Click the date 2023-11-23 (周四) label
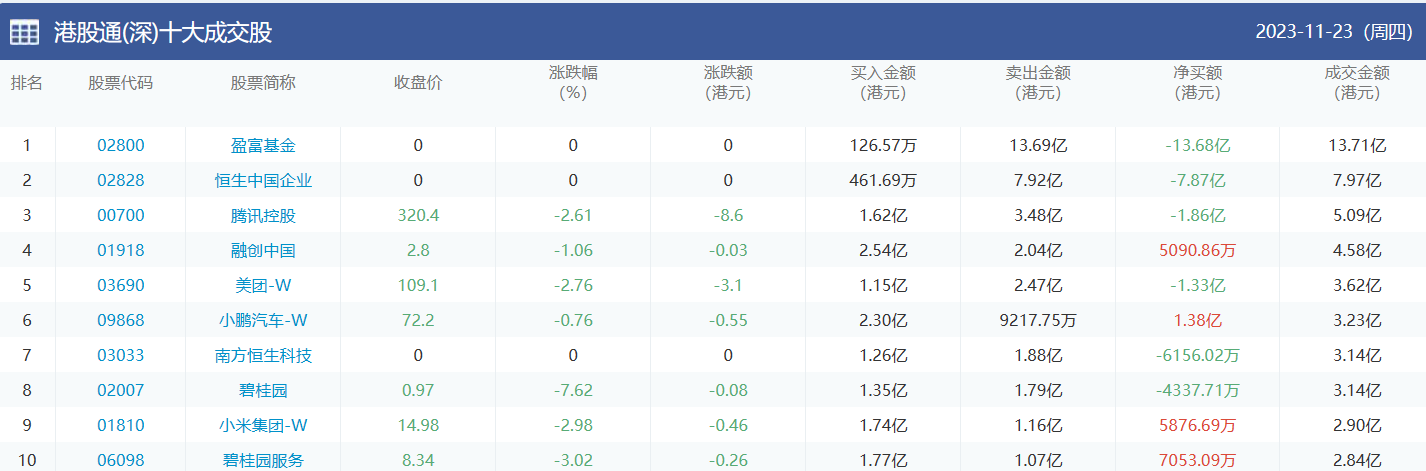The height and width of the screenshot is (471, 1426). [x=1334, y=32]
